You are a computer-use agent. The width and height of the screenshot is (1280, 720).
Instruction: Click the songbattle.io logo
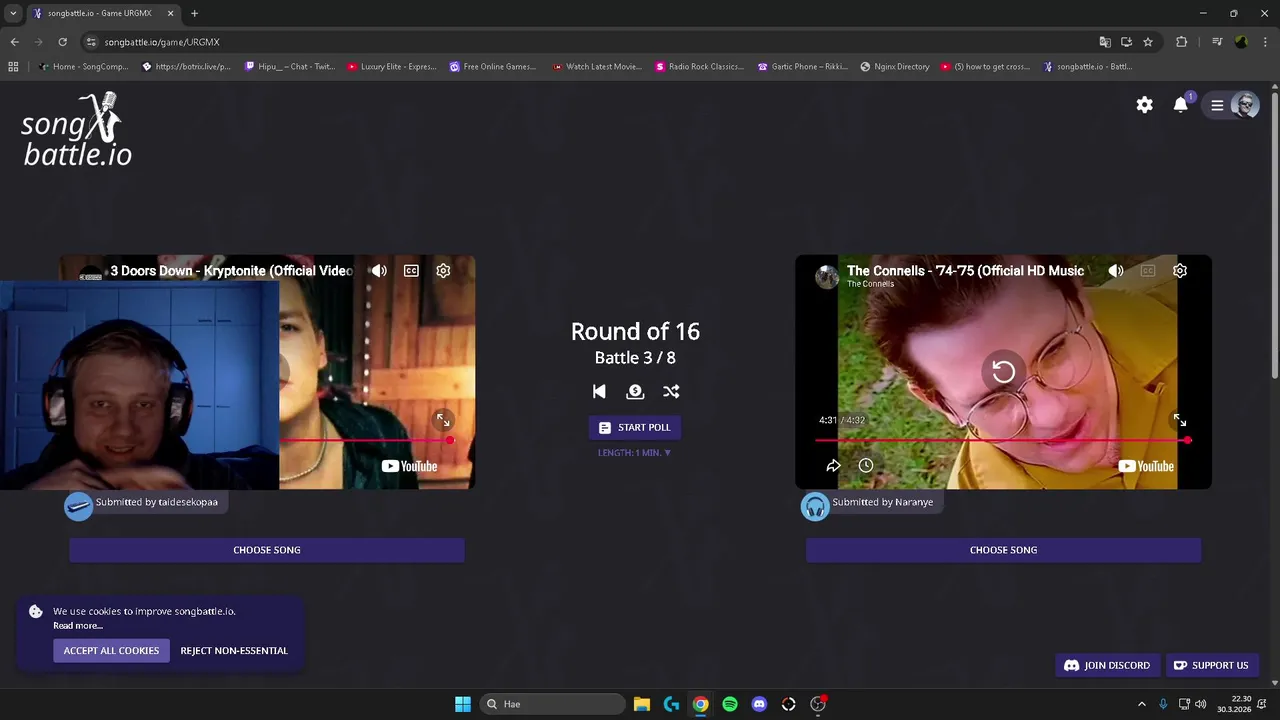[77, 130]
